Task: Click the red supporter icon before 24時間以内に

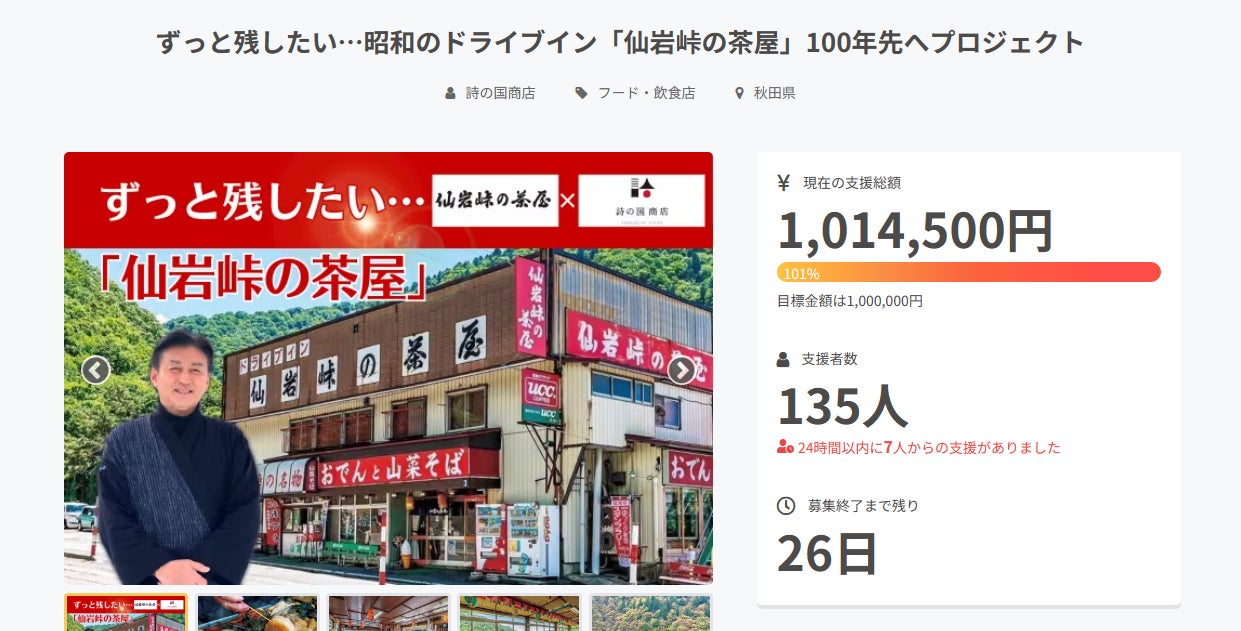Action: click(785, 447)
